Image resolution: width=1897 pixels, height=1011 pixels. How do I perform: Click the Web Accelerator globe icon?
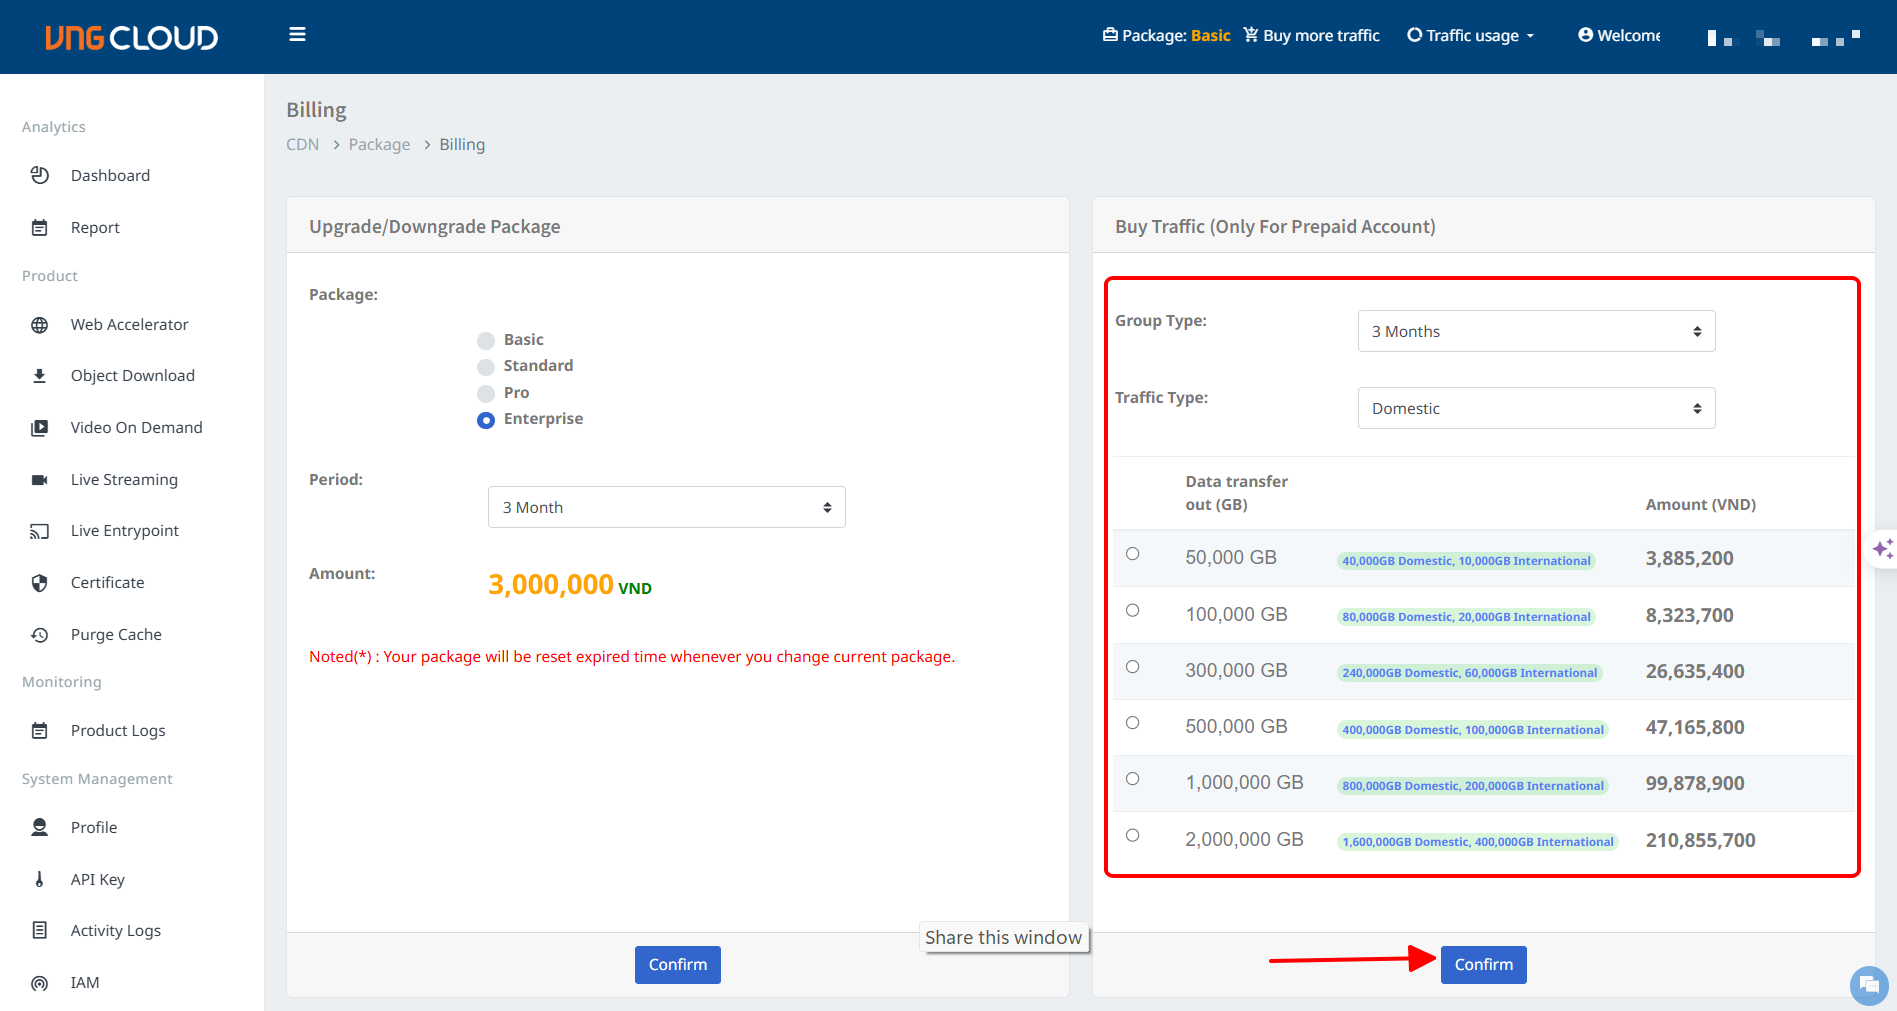(x=40, y=325)
